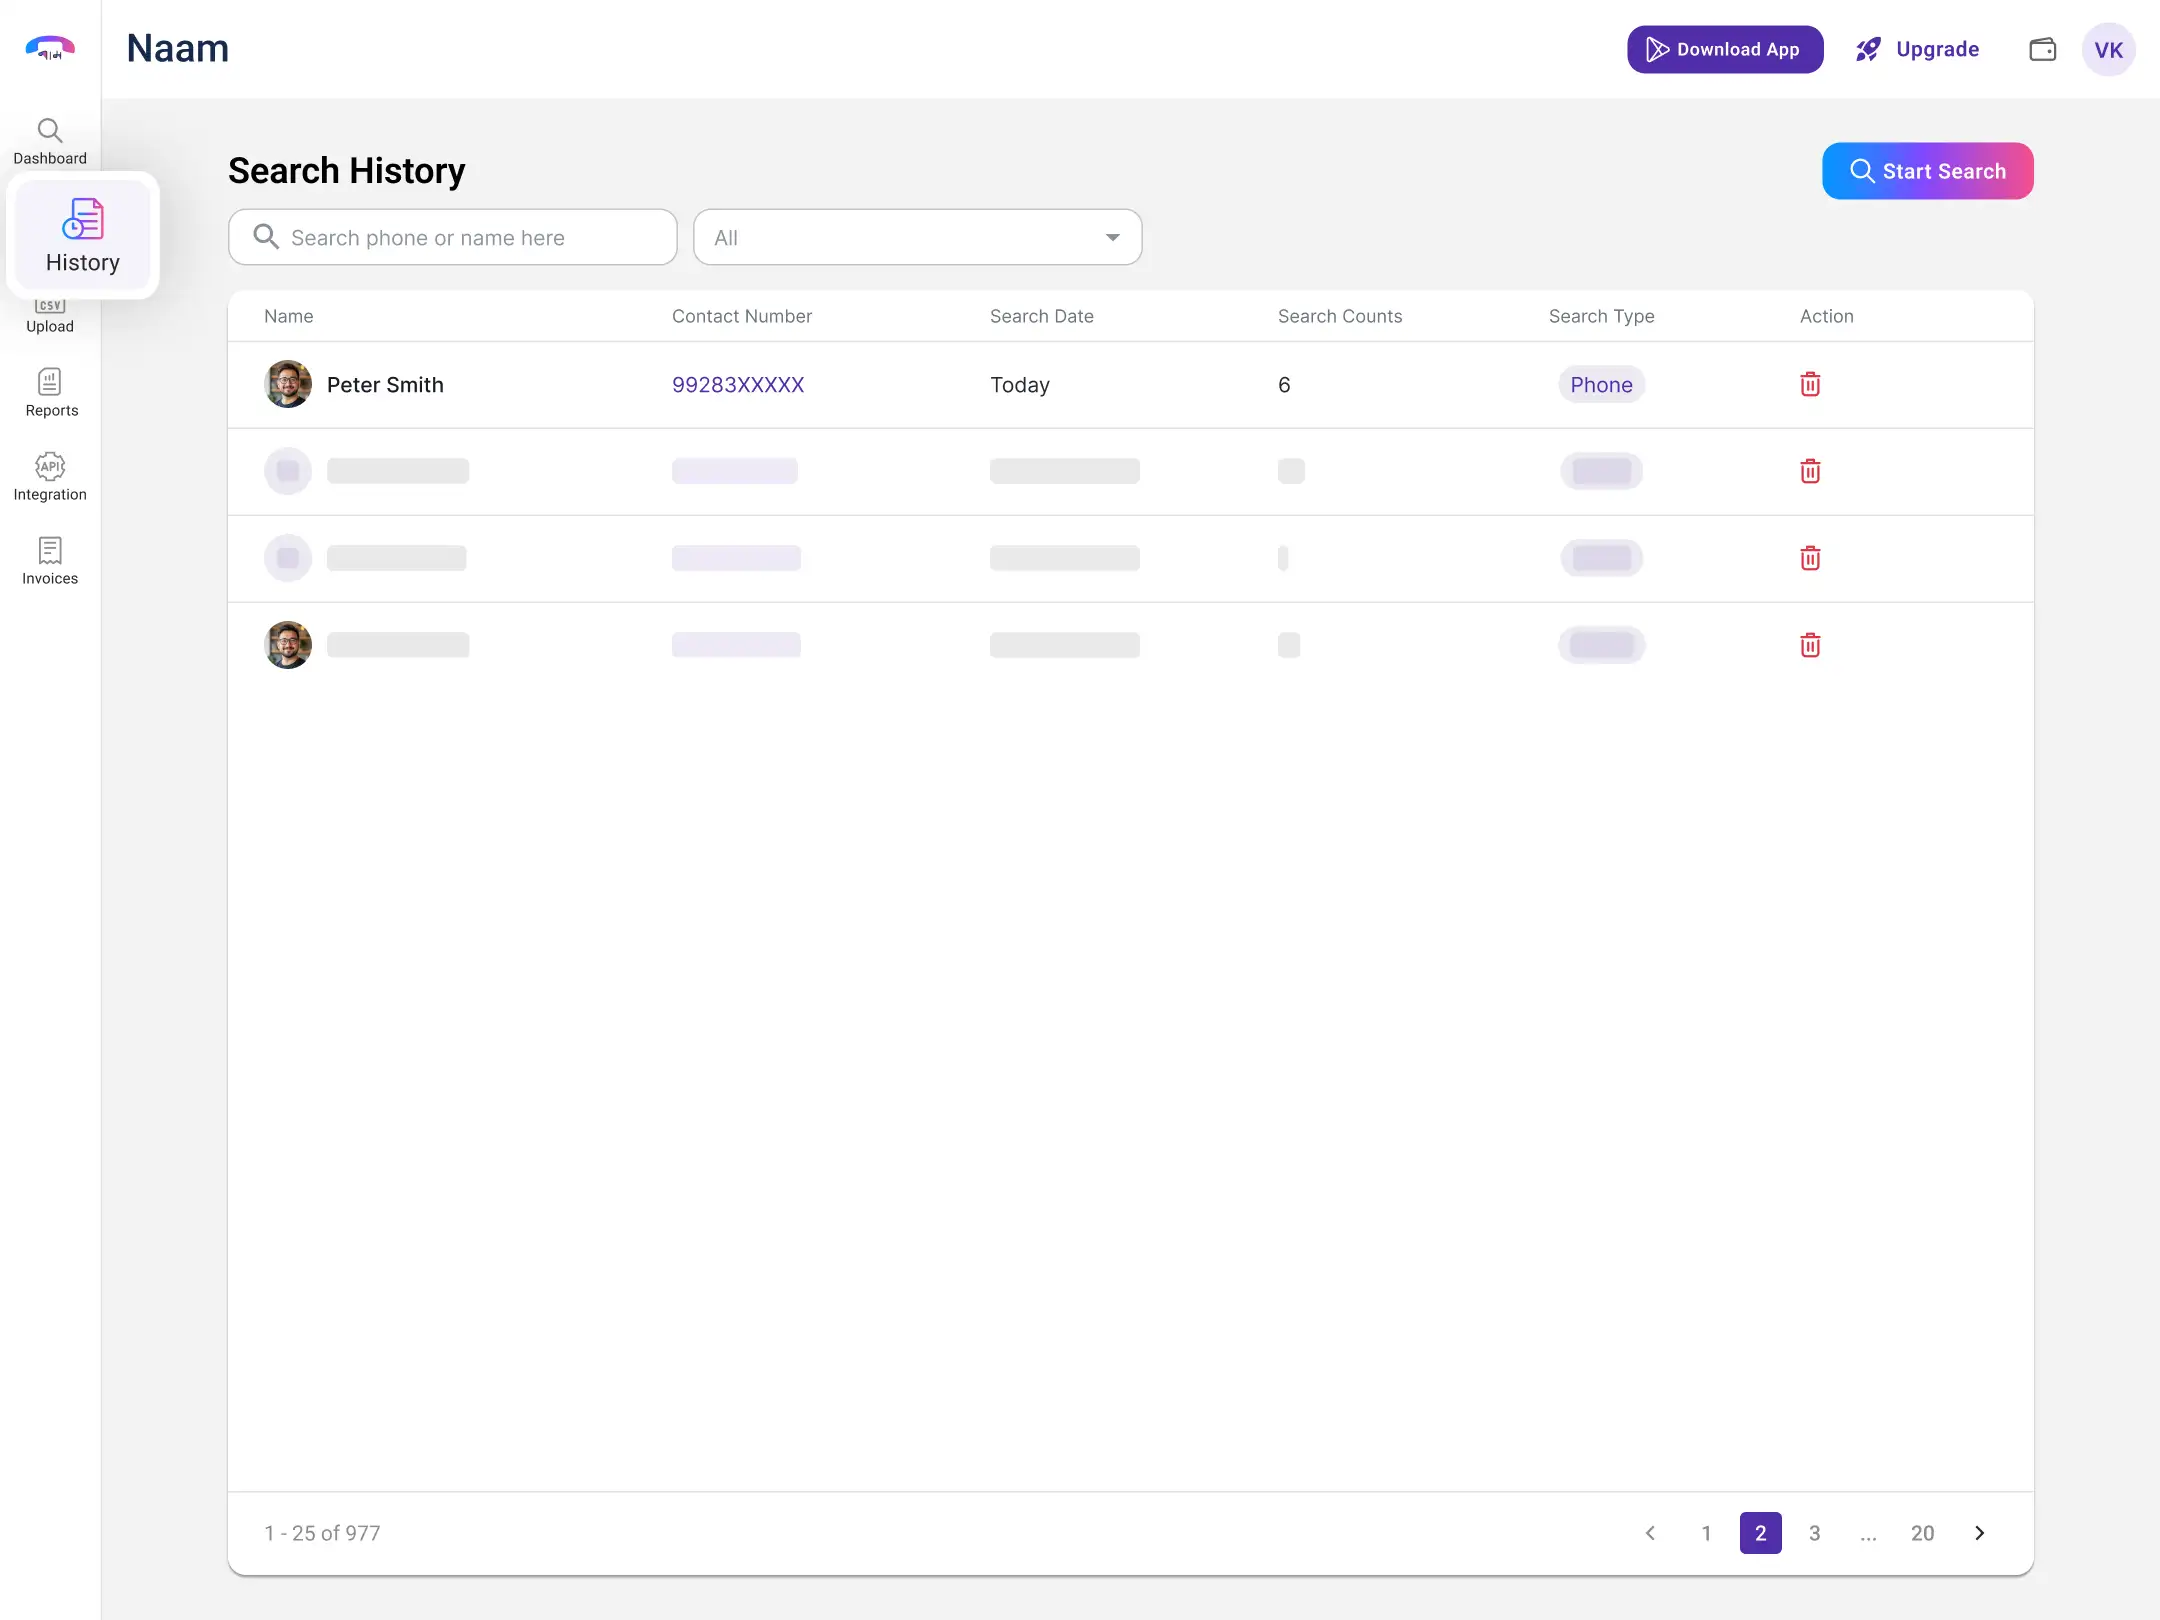Click the Naam logo icon

[50, 48]
